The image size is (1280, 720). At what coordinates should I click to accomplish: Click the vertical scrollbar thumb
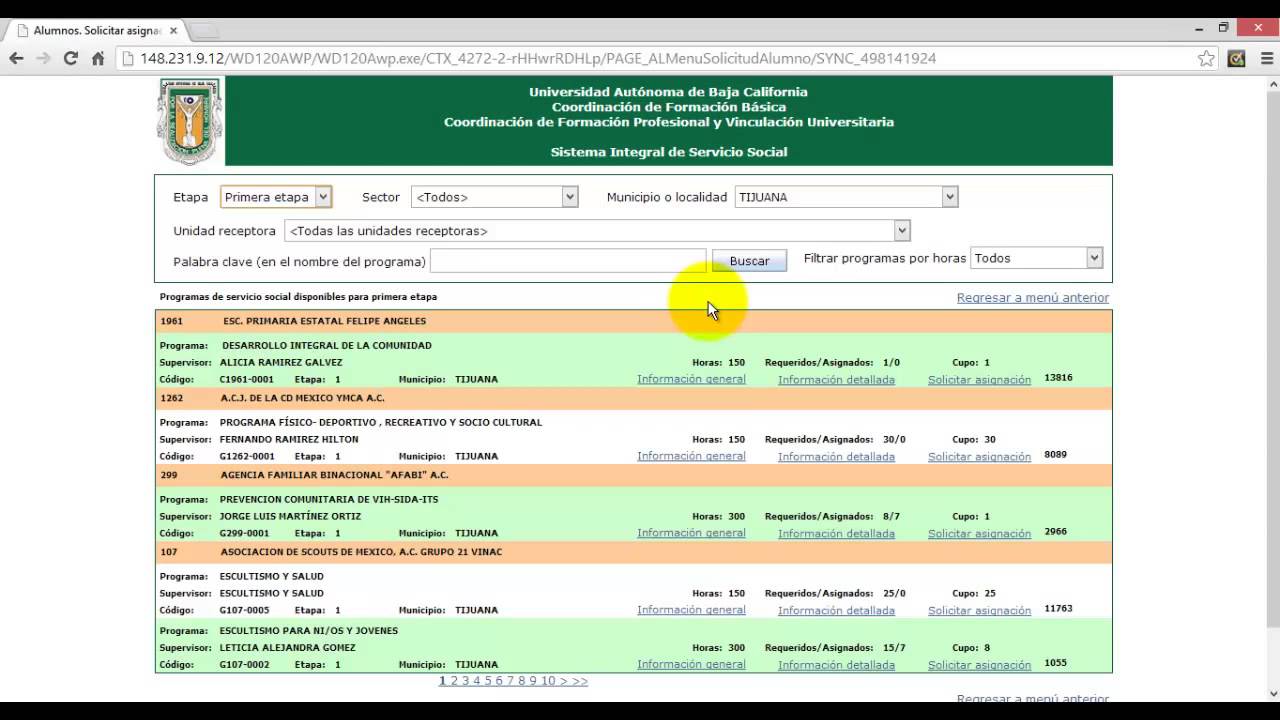[x=1272, y=360]
